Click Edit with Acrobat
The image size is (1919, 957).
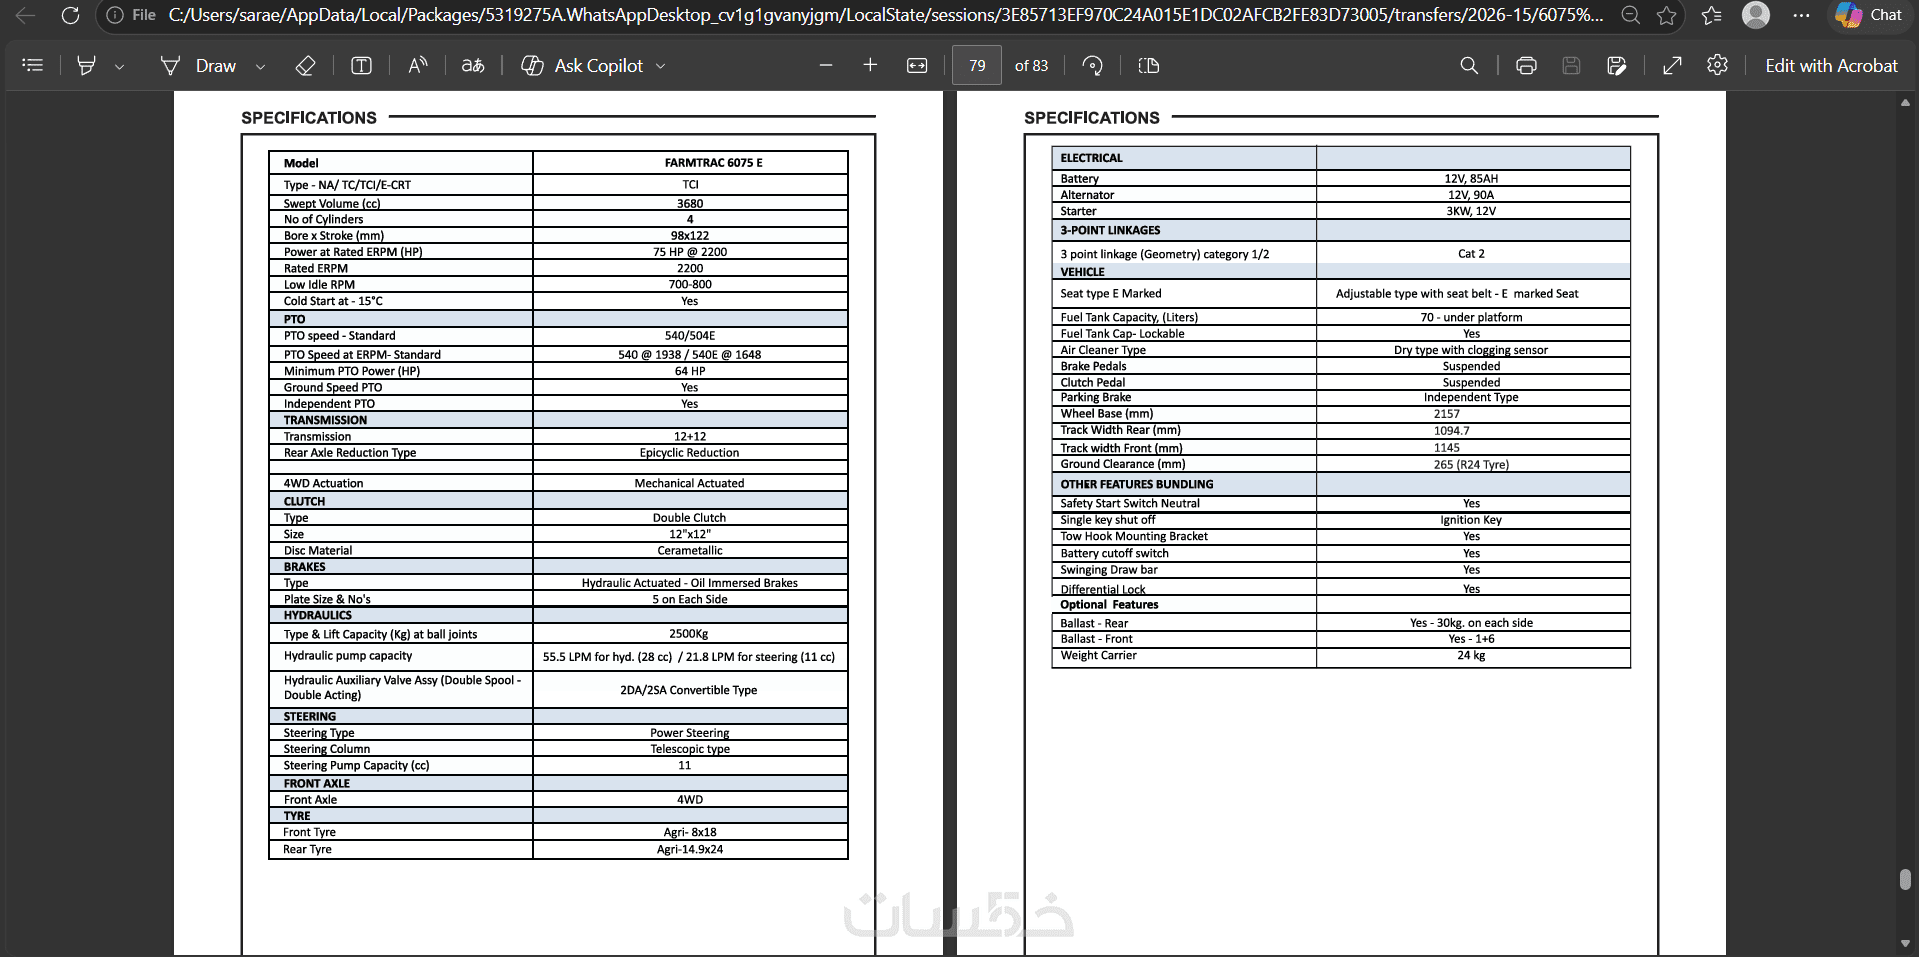coord(1831,65)
